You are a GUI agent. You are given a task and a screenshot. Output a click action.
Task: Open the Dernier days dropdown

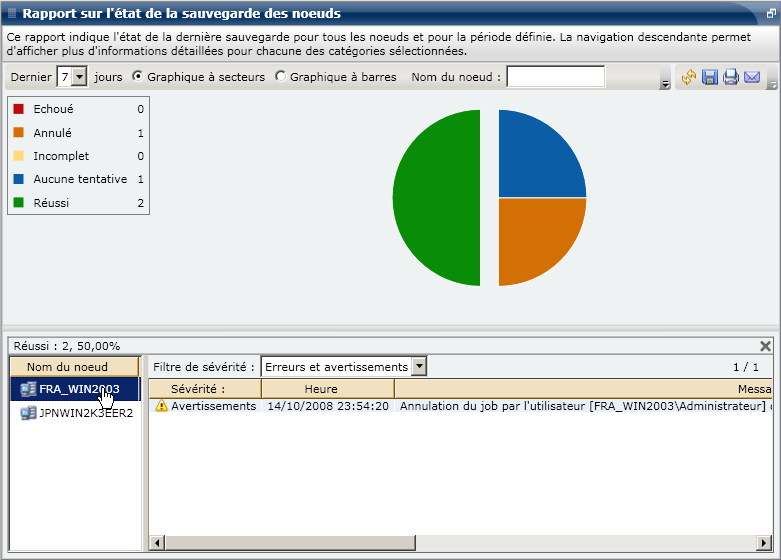coord(79,77)
